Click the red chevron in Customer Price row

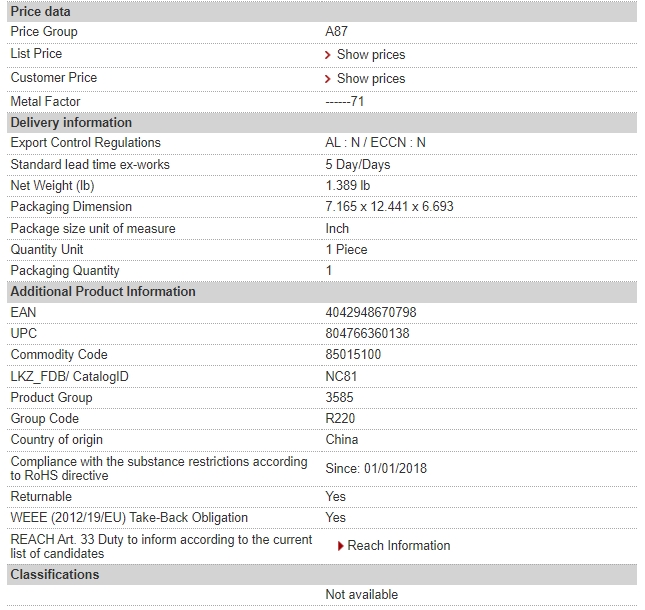point(327,79)
